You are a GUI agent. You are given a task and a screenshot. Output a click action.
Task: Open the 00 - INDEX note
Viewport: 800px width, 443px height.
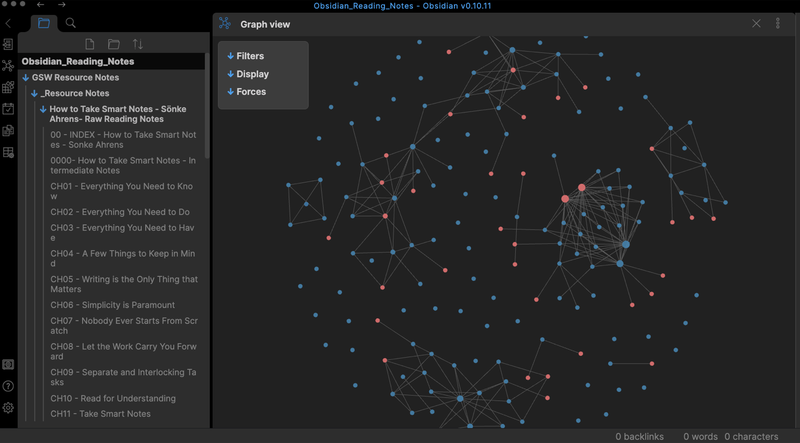point(123,140)
